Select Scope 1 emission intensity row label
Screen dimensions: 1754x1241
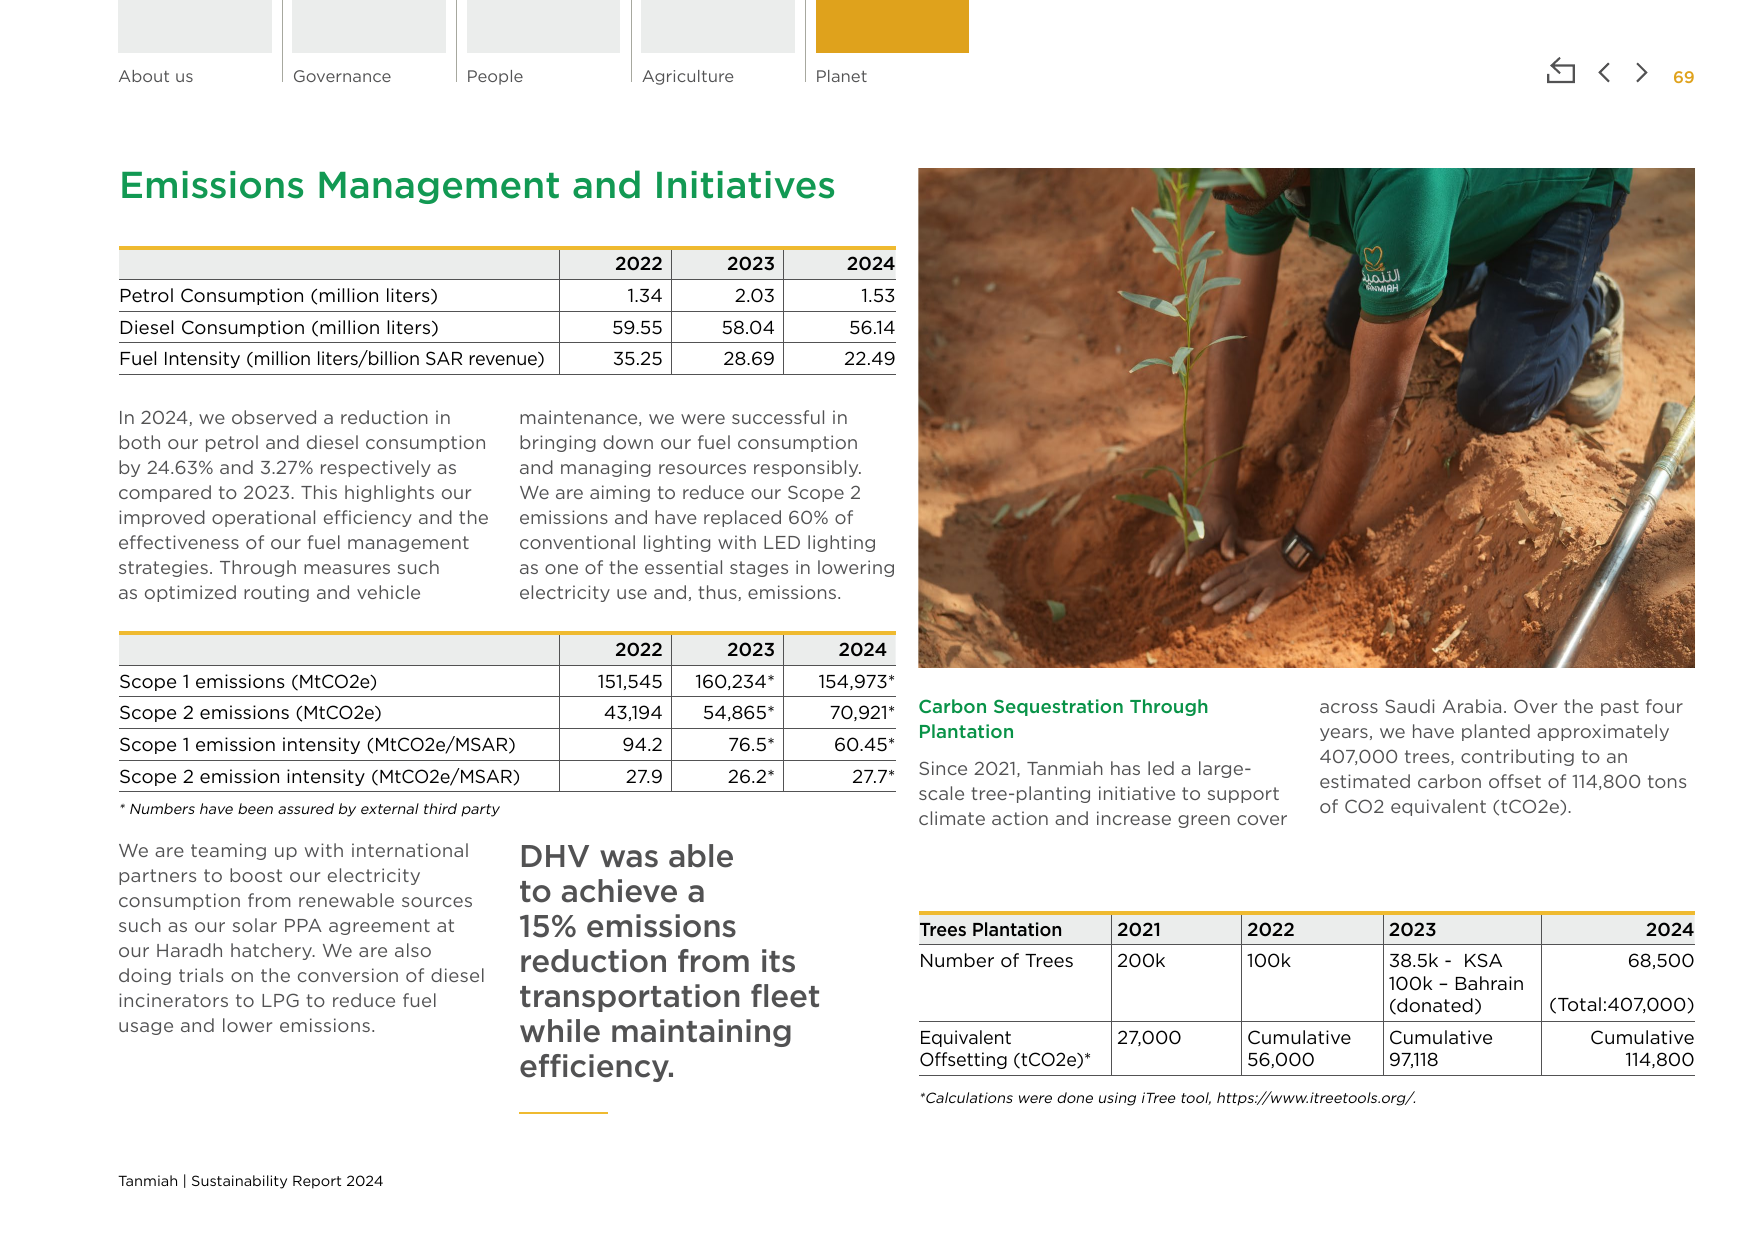tap(317, 745)
